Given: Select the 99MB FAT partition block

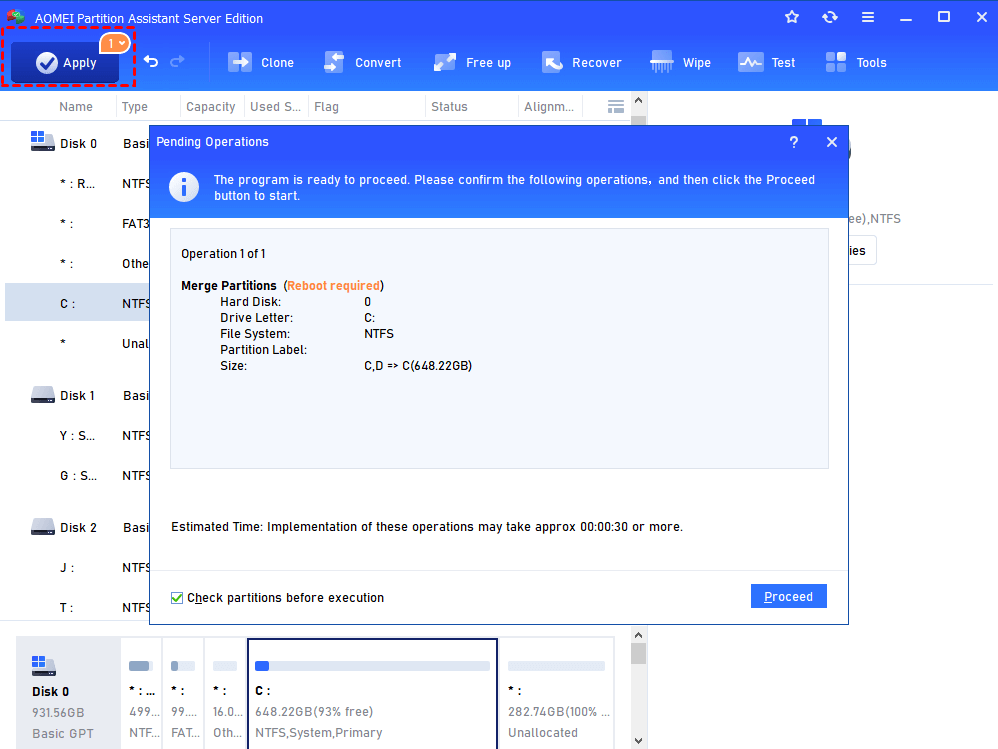Looking at the screenshot, I should coord(183,694).
